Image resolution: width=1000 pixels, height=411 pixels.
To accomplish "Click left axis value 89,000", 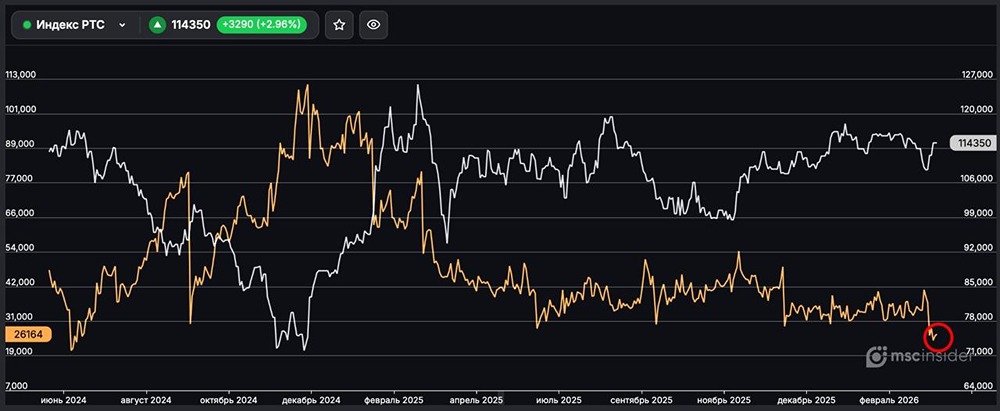I will (20, 144).
